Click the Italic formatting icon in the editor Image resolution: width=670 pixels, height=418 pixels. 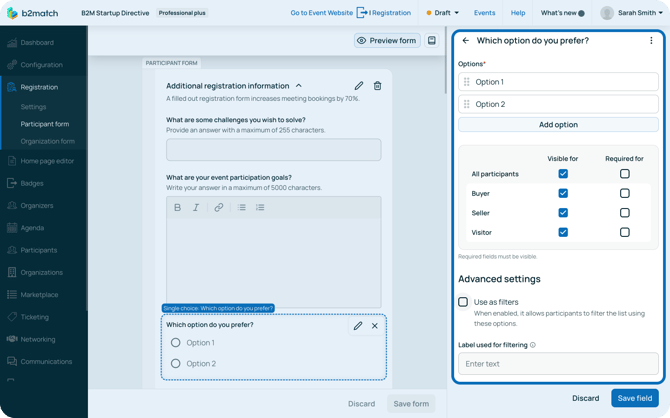click(196, 208)
